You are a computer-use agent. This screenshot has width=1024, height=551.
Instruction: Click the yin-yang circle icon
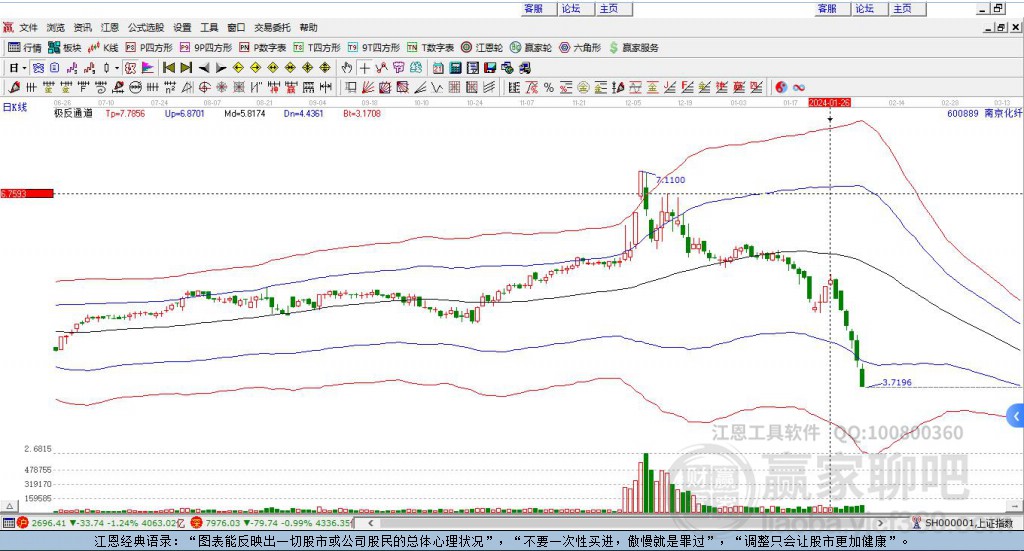[781, 87]
